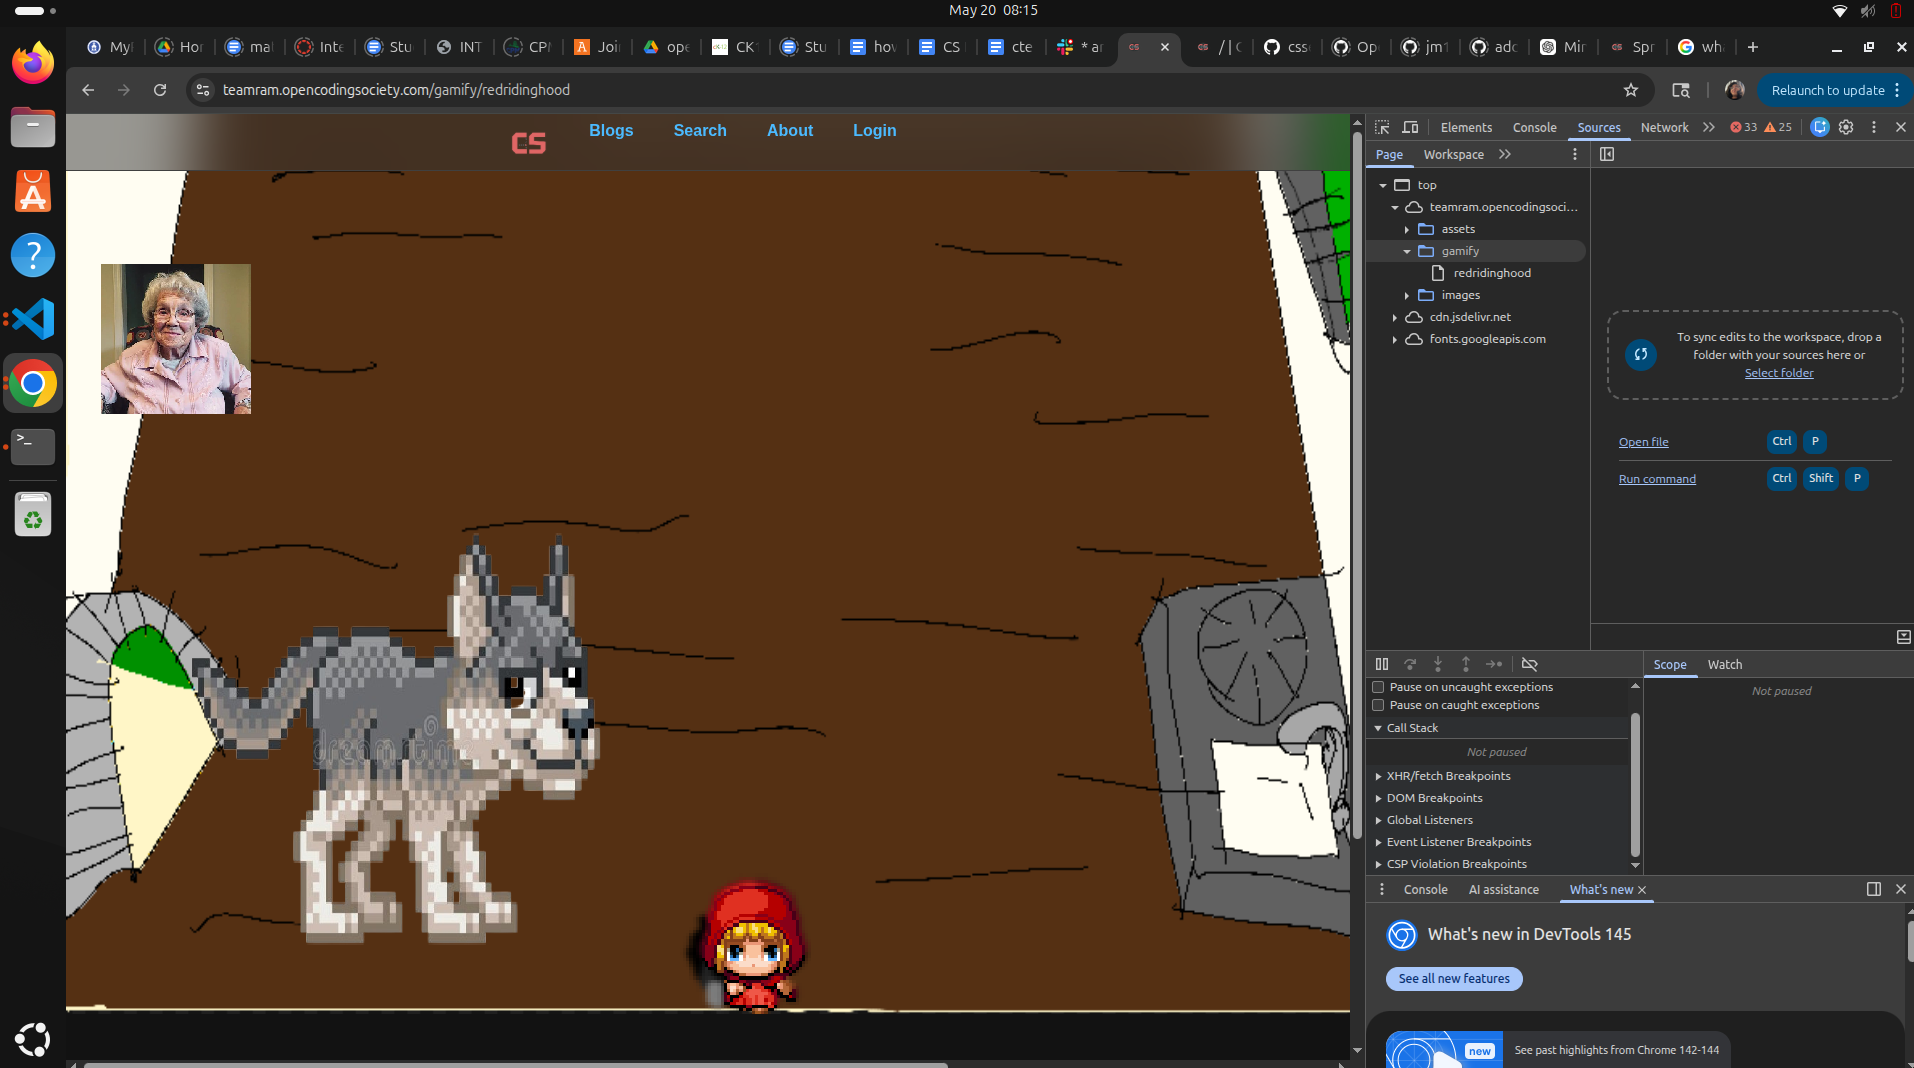
Task: Open the drawer three-dot menu
Action: click(1382, 889)
